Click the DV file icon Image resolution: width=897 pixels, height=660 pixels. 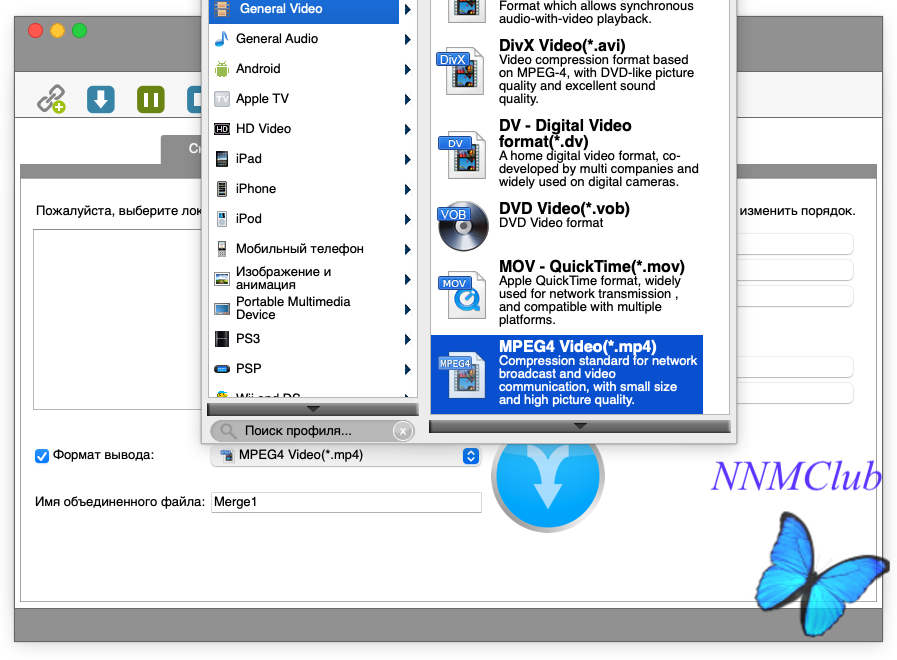pos(462,154)
